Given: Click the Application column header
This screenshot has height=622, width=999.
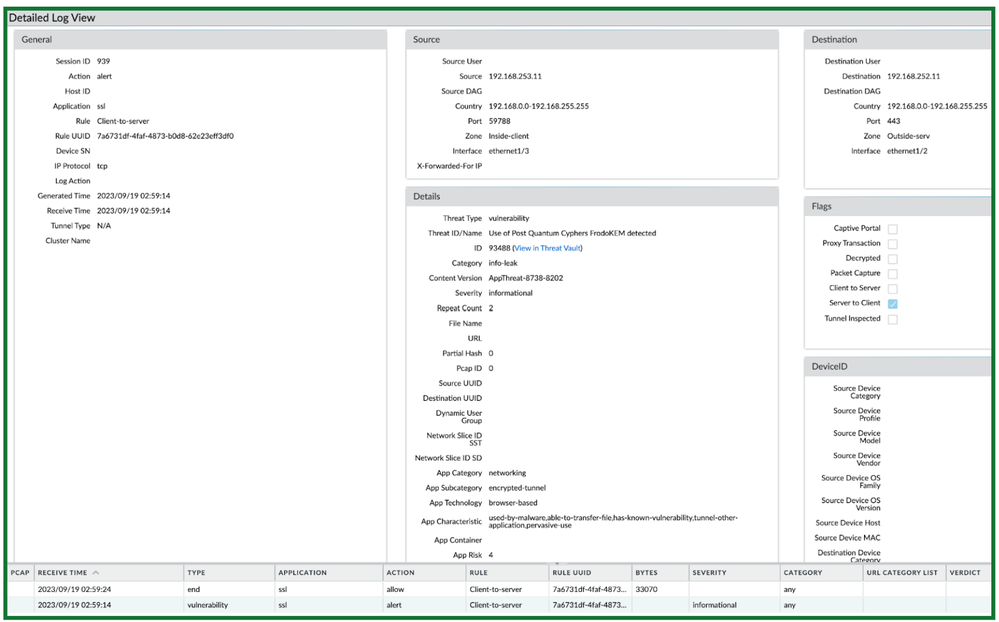Looking at the screenshot, I should coord(302,573).
